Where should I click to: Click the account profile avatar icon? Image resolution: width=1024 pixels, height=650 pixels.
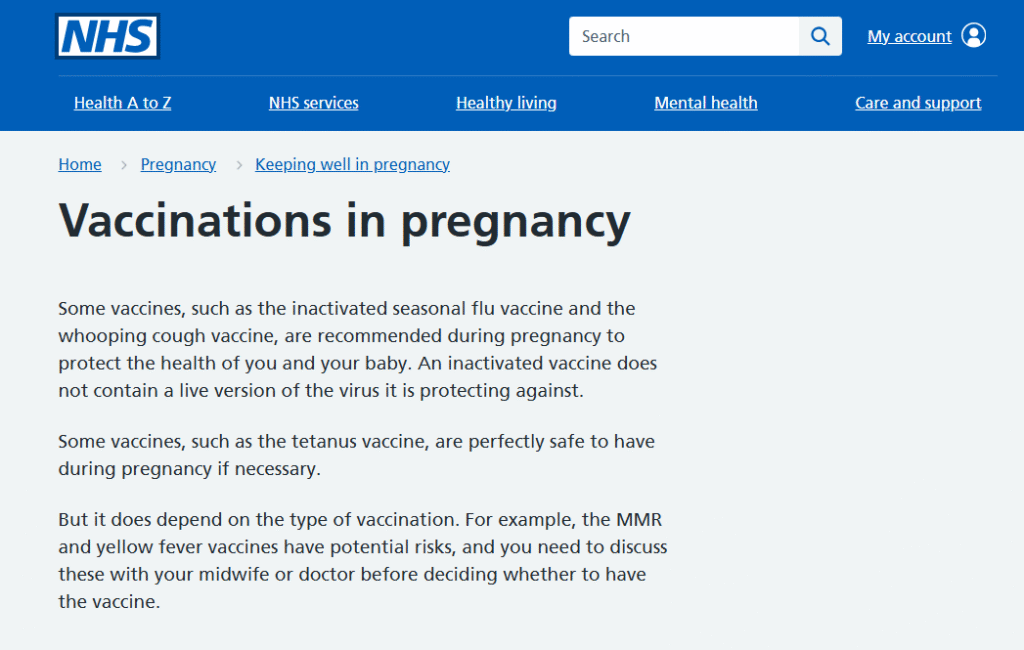click(973, 36)
